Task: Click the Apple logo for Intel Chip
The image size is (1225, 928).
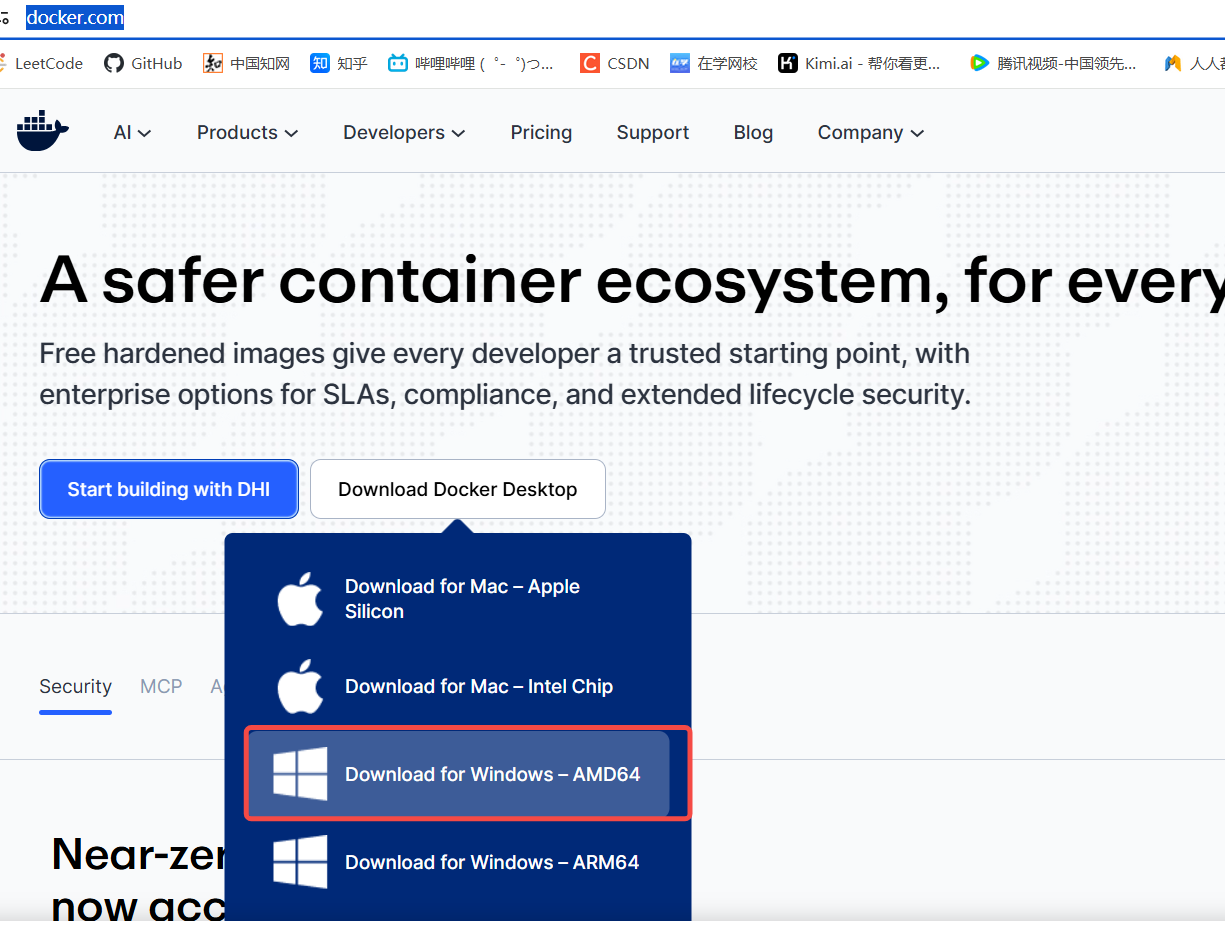Action: pos(300,686)
